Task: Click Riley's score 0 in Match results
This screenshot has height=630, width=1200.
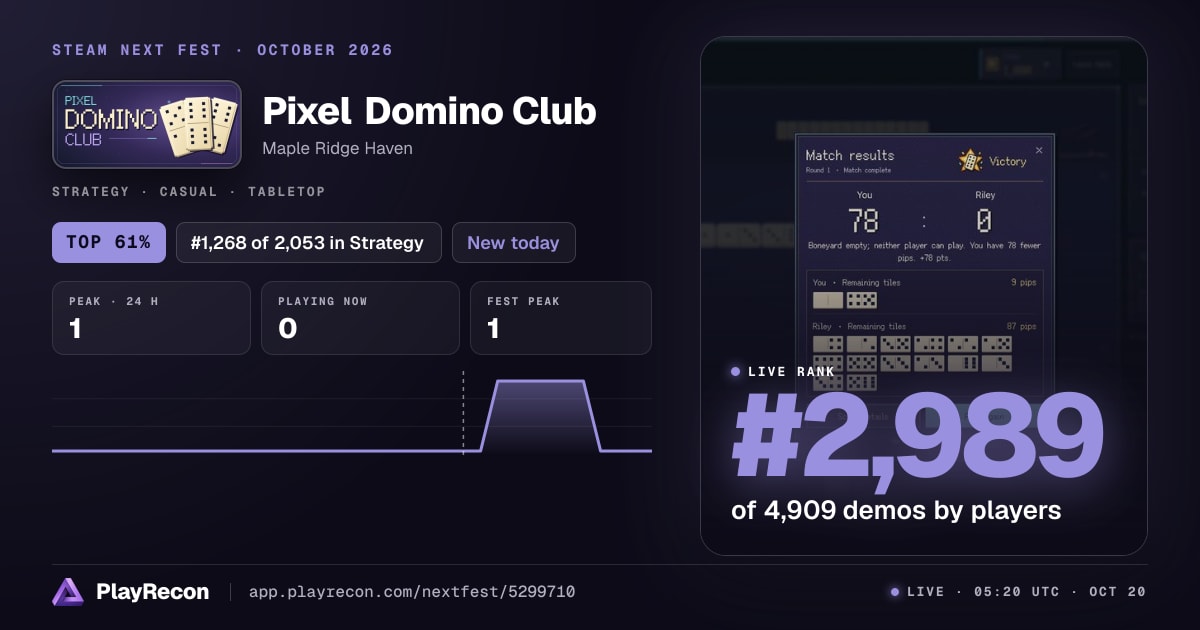Action: (x=984, y=220)
